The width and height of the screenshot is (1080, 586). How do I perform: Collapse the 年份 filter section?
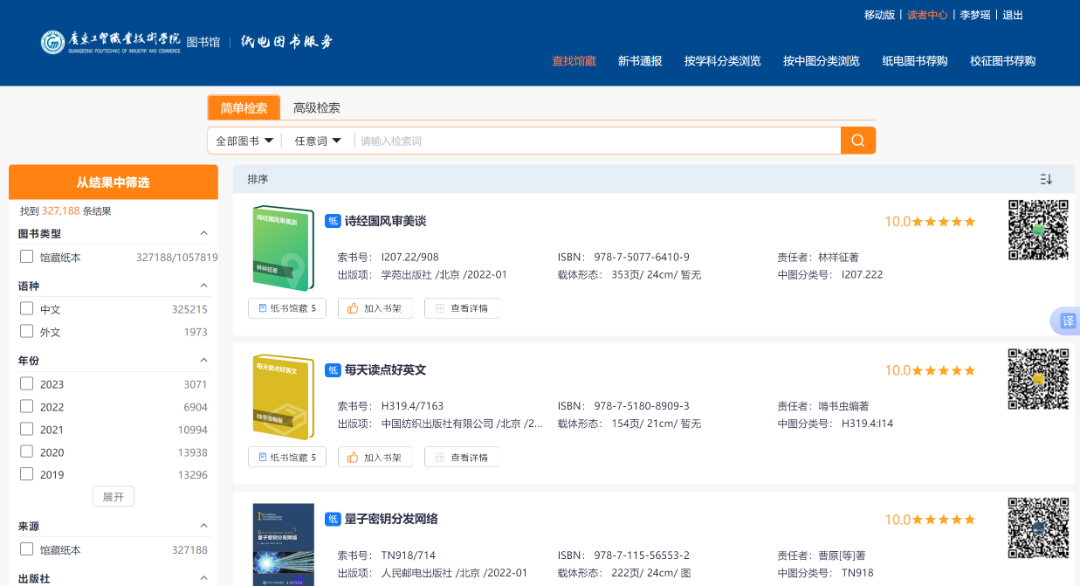coord(204,360)
